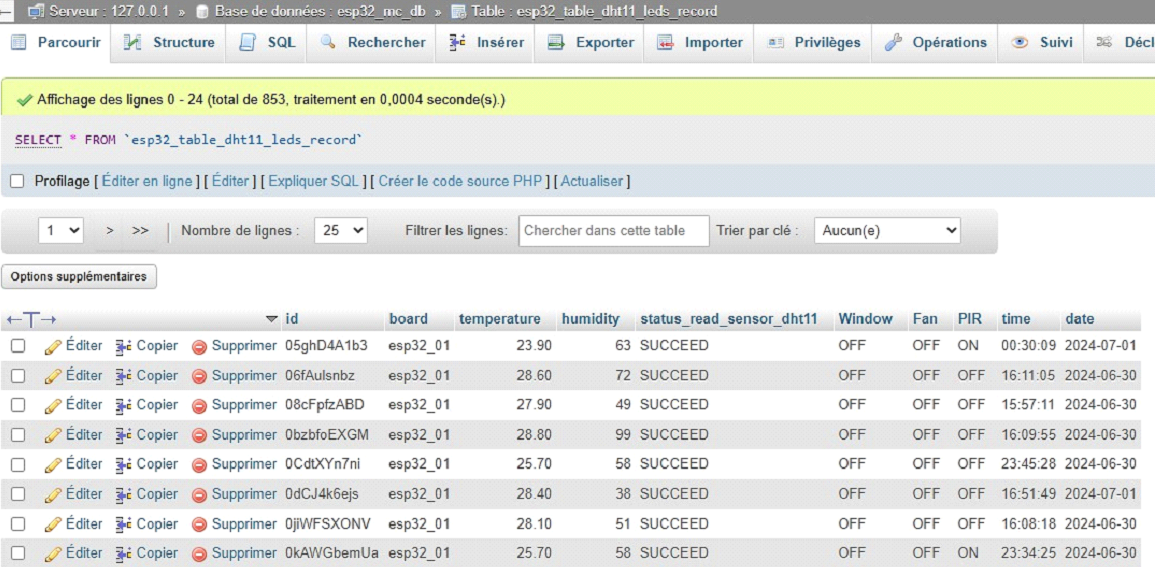Focus the Chercher dans cette table field
The image size is (1155, 567).
(x=613, y=230)
